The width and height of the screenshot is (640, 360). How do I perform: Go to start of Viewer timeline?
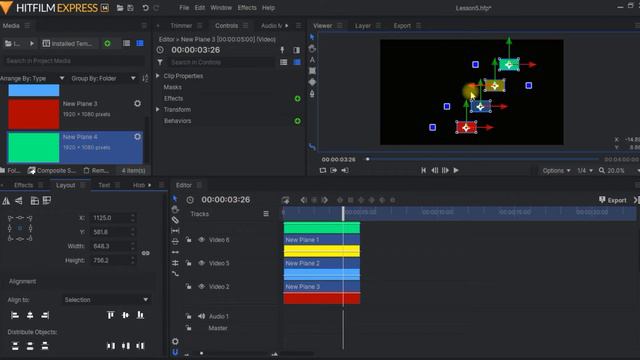click(423, 170)
